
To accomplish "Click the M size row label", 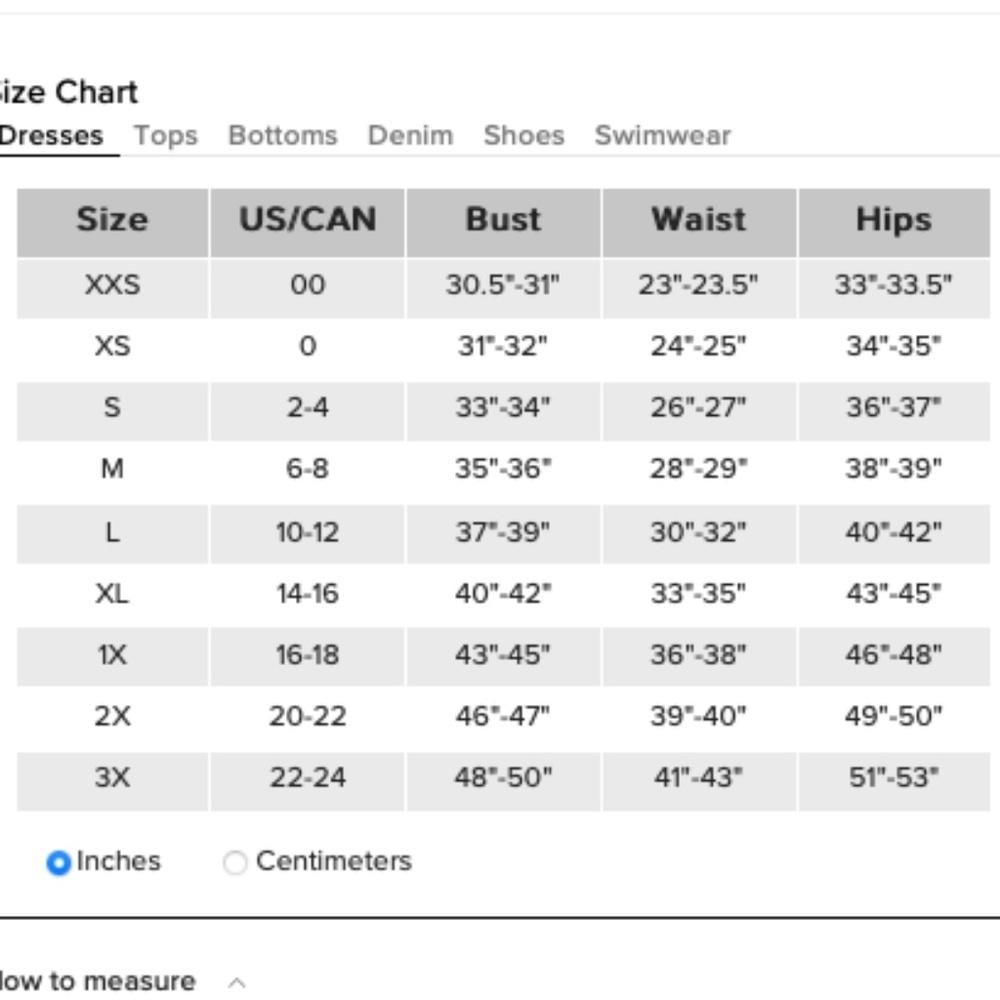I will [112, 469].
